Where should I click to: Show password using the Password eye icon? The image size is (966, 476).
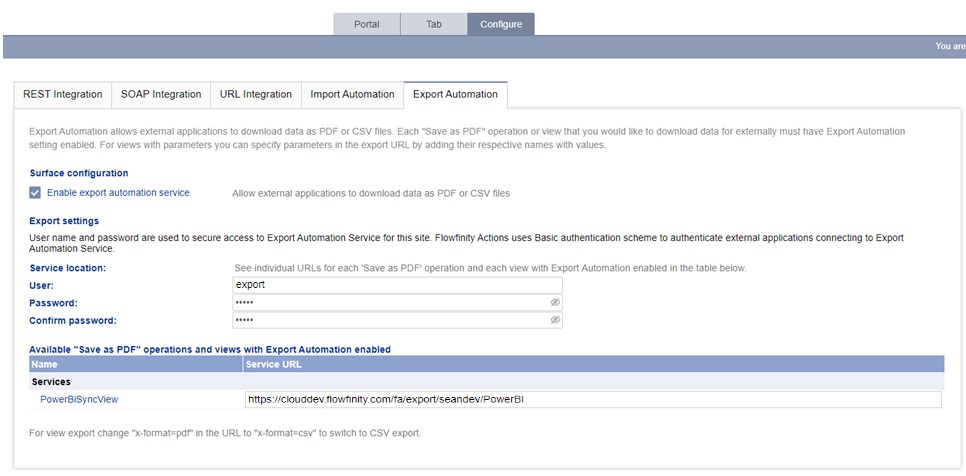point(555,302)
